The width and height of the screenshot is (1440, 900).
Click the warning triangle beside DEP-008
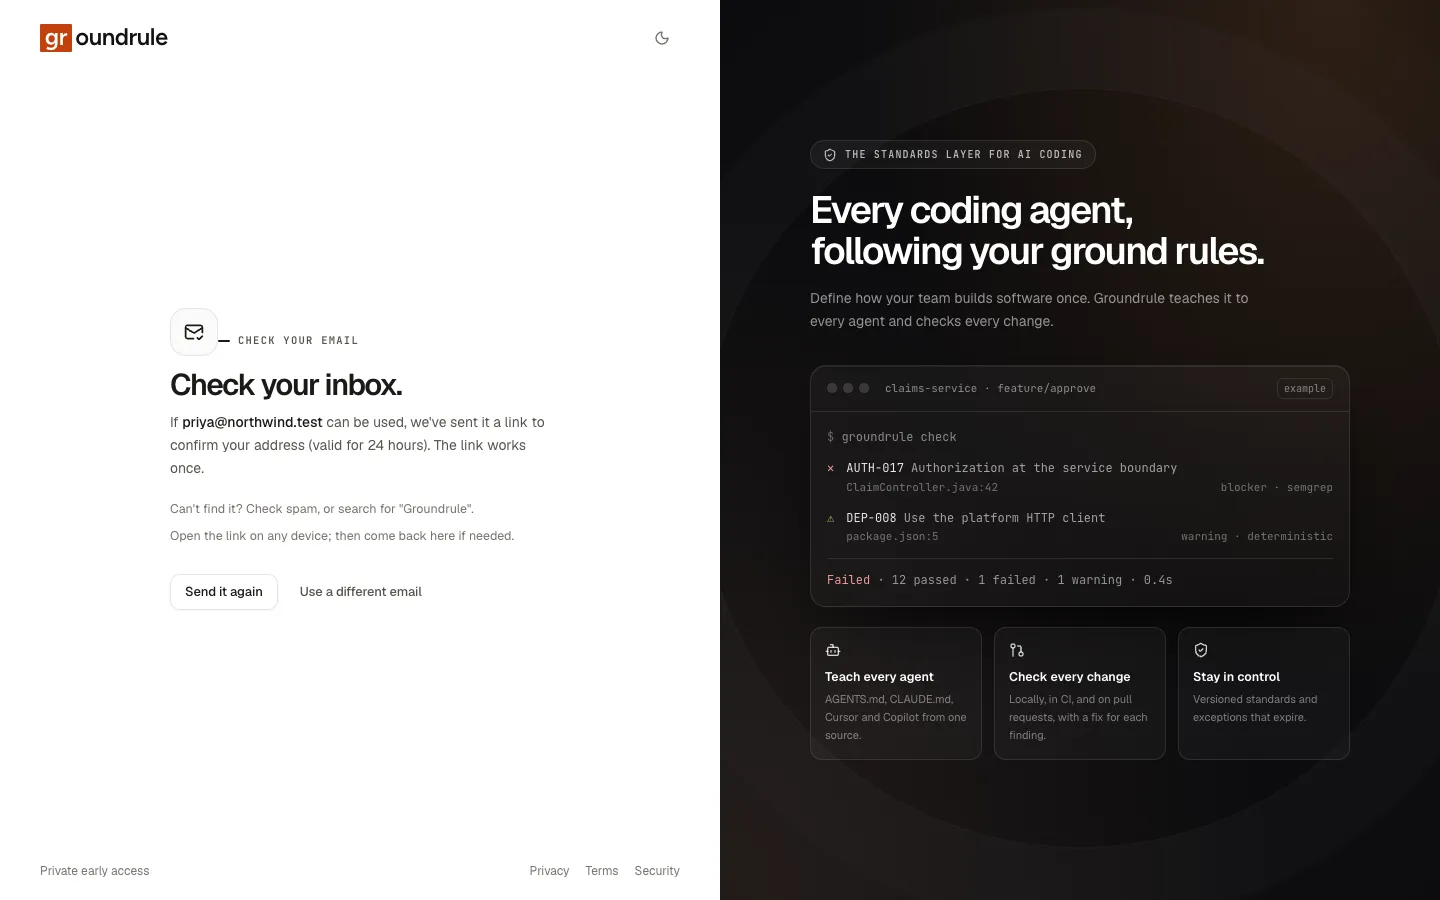pos(830,518)
